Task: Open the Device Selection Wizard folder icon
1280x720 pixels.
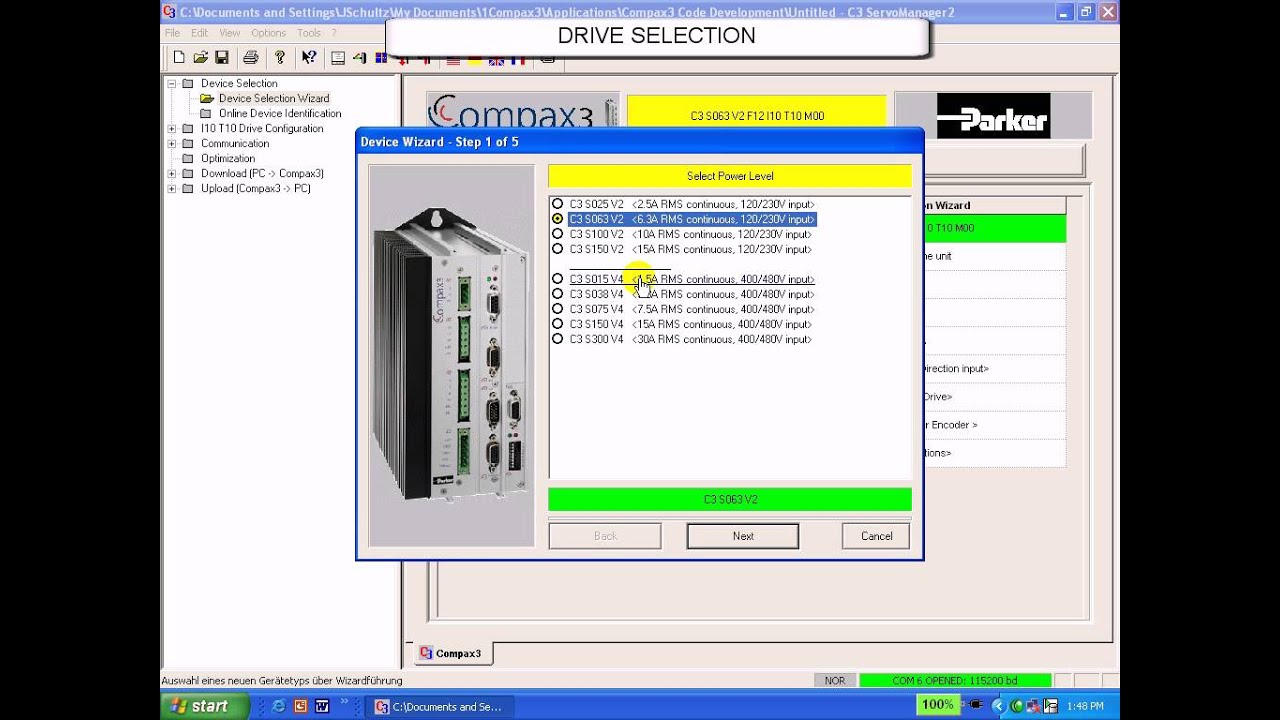Action: click(206, 98)
